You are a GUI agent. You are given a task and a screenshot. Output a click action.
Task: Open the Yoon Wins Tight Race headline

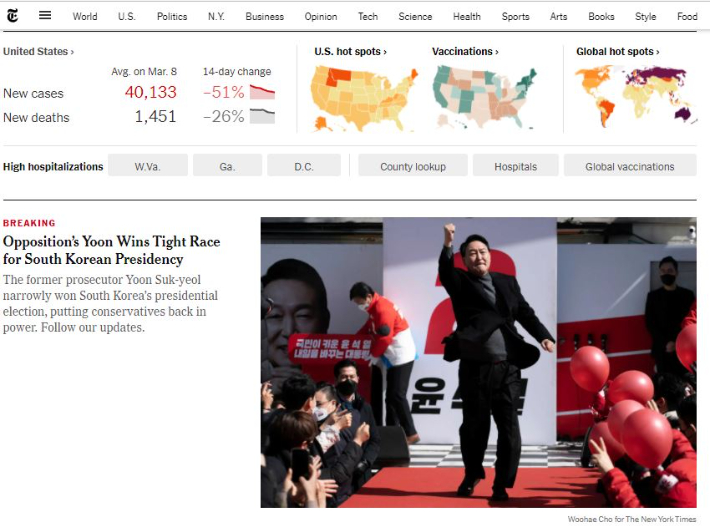click(111, 250)
